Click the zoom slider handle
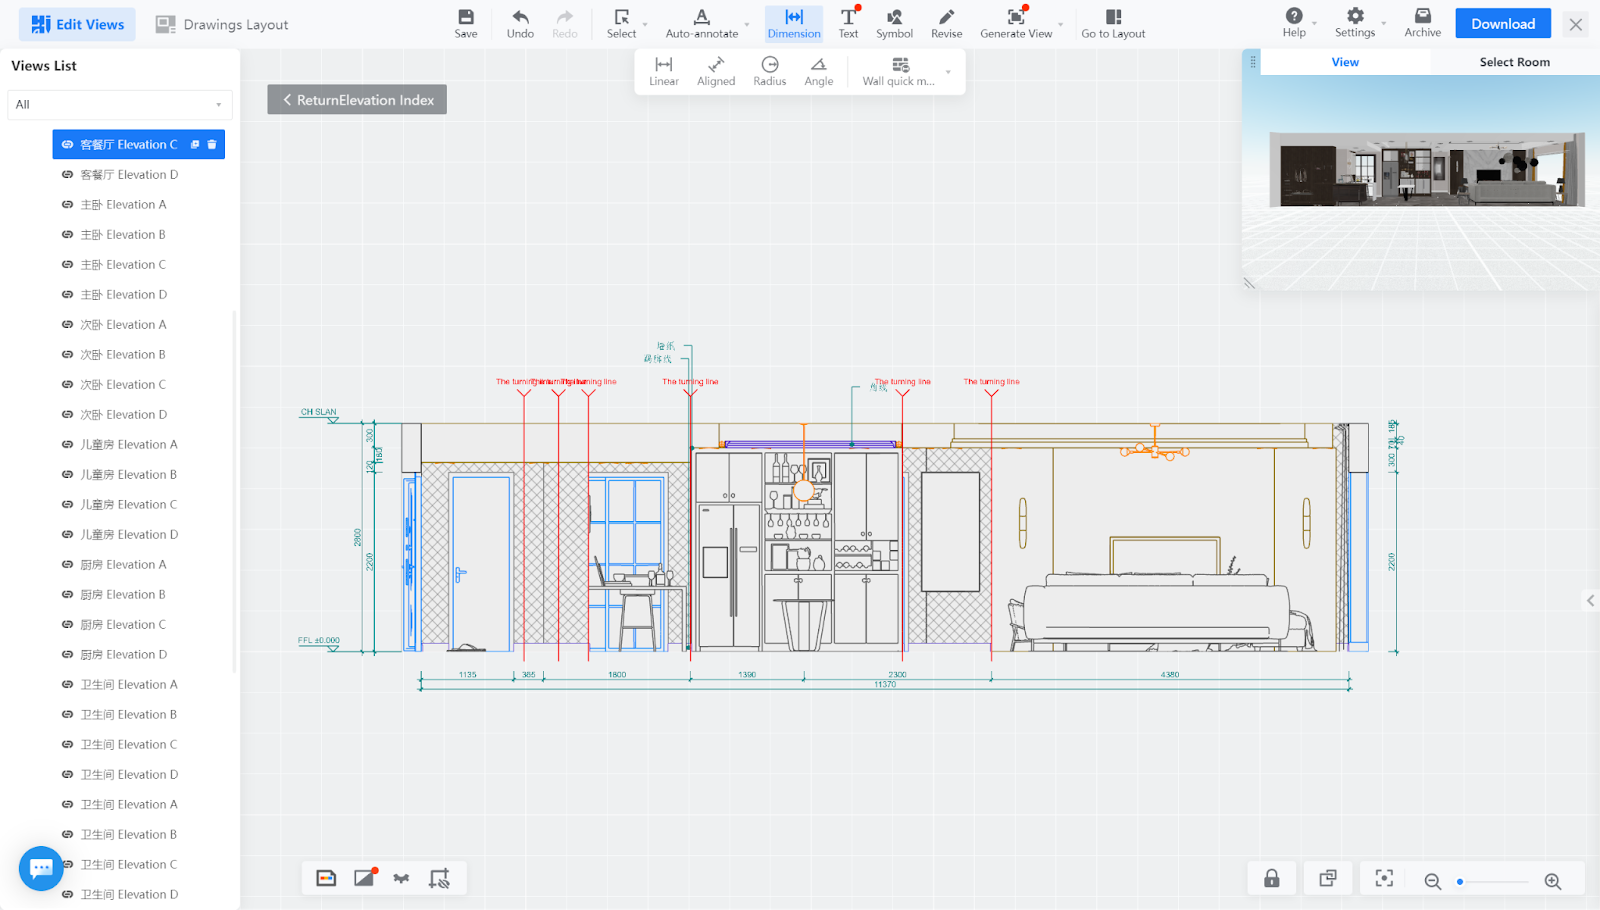1600x910 pixels. pos(1460,882)
